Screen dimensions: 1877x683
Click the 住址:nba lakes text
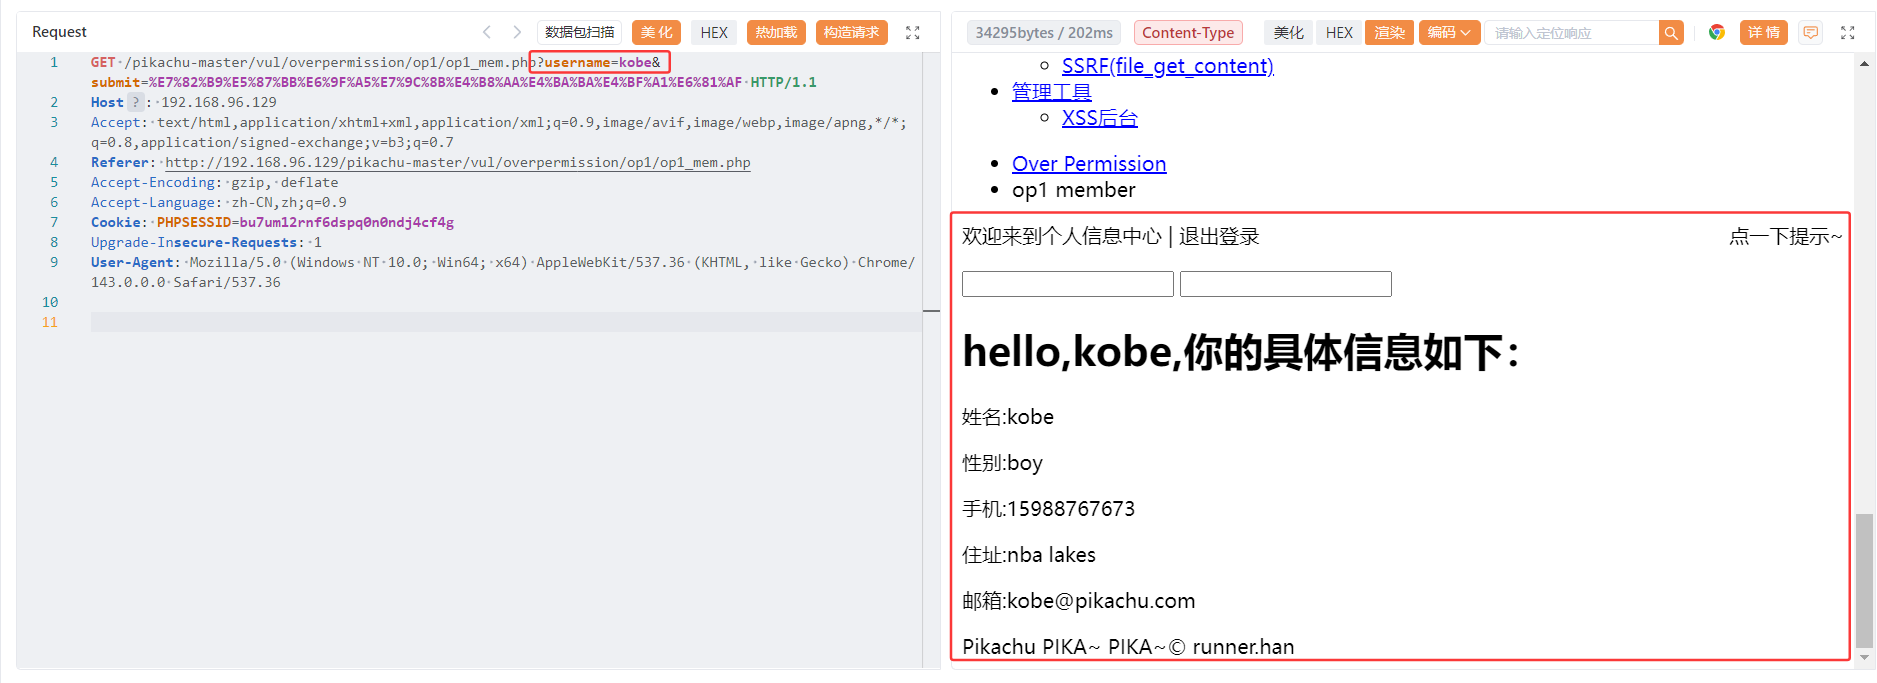pos(1029,555)
